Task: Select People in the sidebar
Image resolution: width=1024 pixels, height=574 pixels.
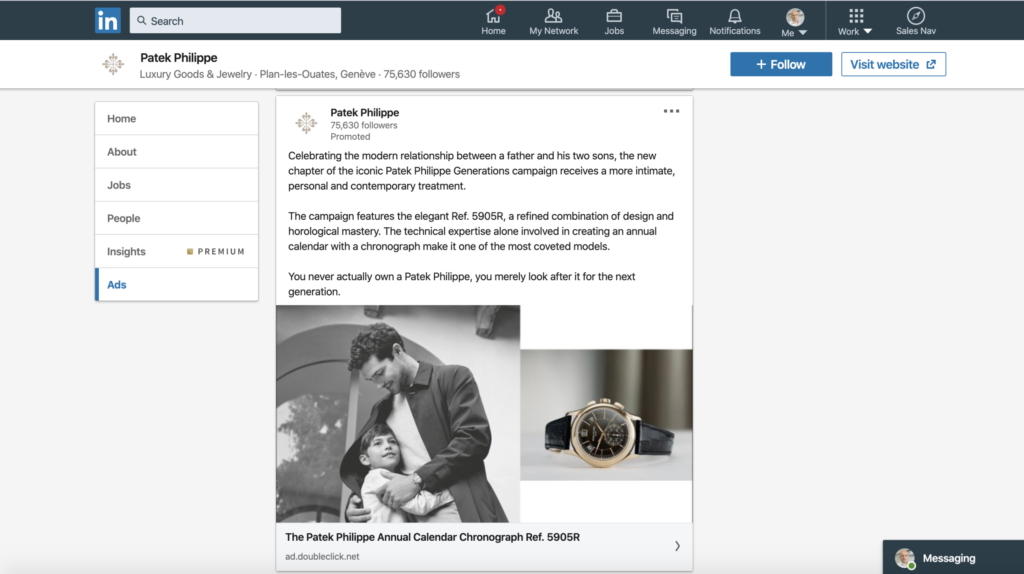Action: (x=176, y=218)
